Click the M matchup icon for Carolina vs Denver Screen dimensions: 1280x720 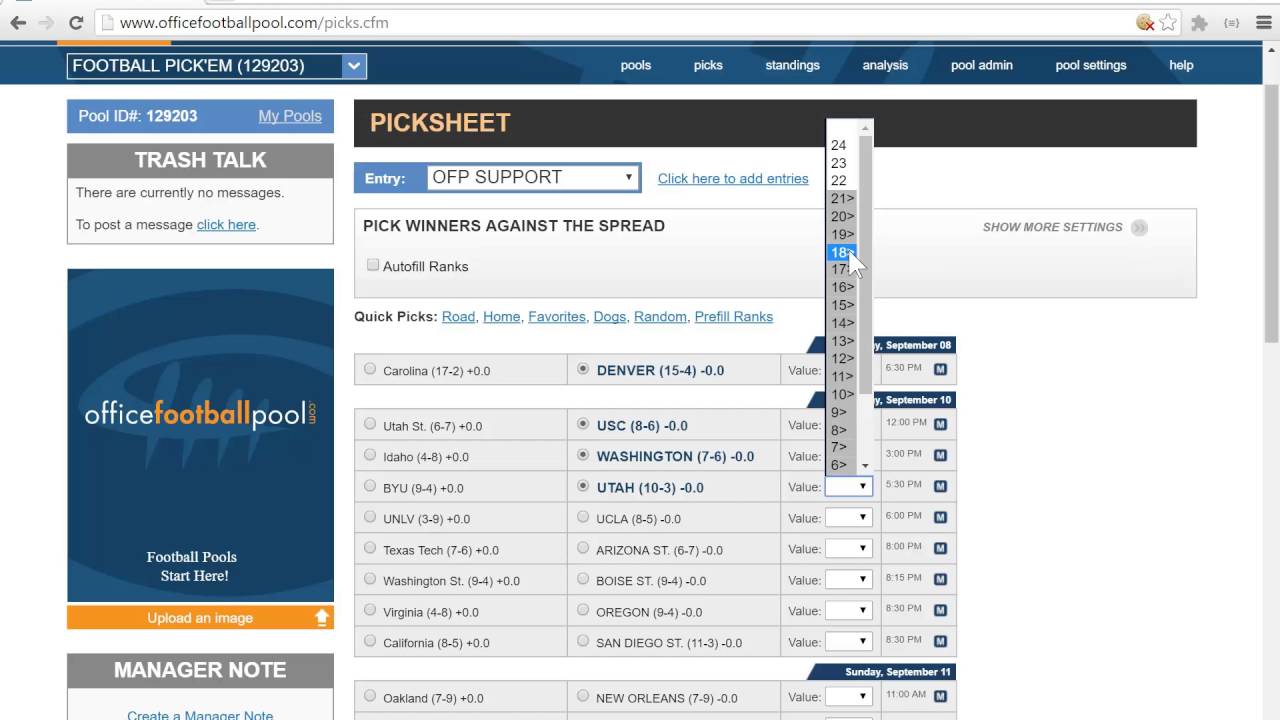(x=940, y=369)
